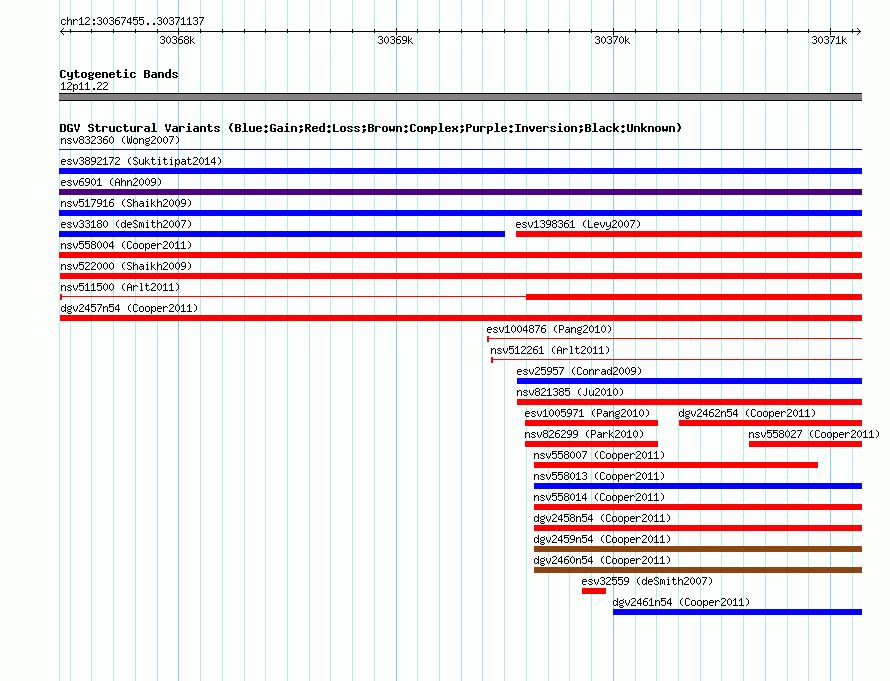The height and width of the screenshot is (681, 890).
Task: Click the chr12:30367455..30371137 coordinate label
Action: tap(132, 21)
